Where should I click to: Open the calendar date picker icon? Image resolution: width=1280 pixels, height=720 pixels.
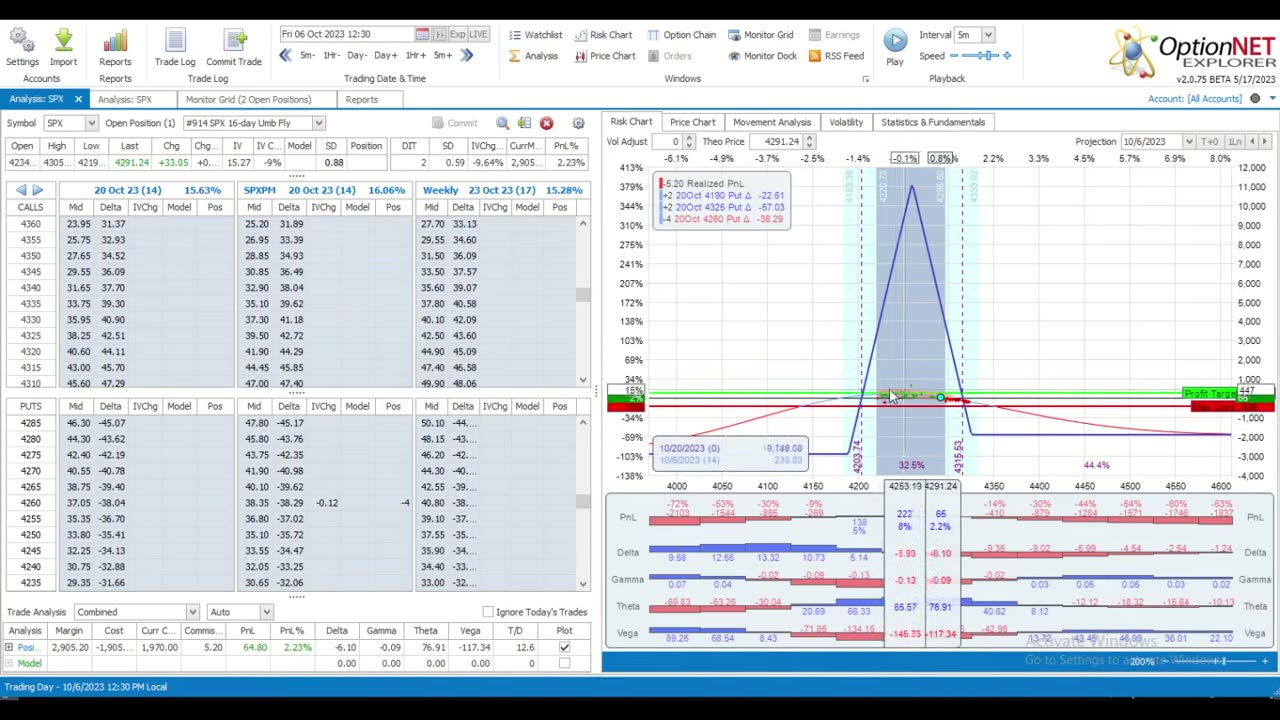point(422,34)
